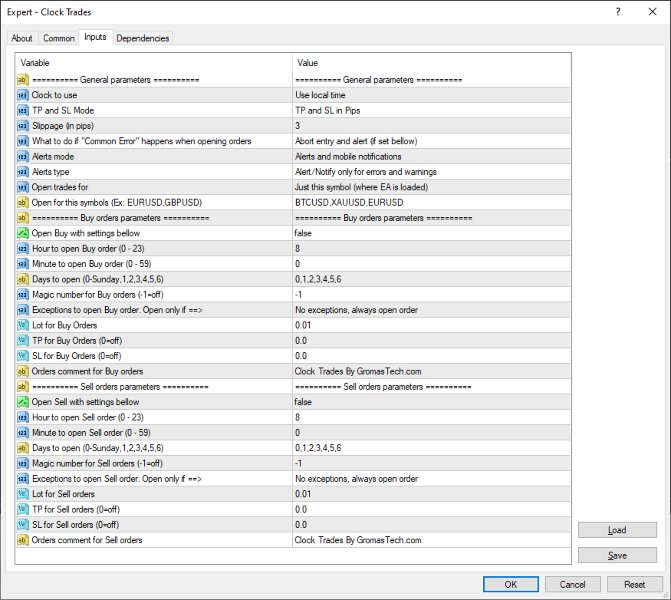Click the string icon beside Open for this symbols
The height and width of the screenshot is (600, 671).
pos(23,202)
